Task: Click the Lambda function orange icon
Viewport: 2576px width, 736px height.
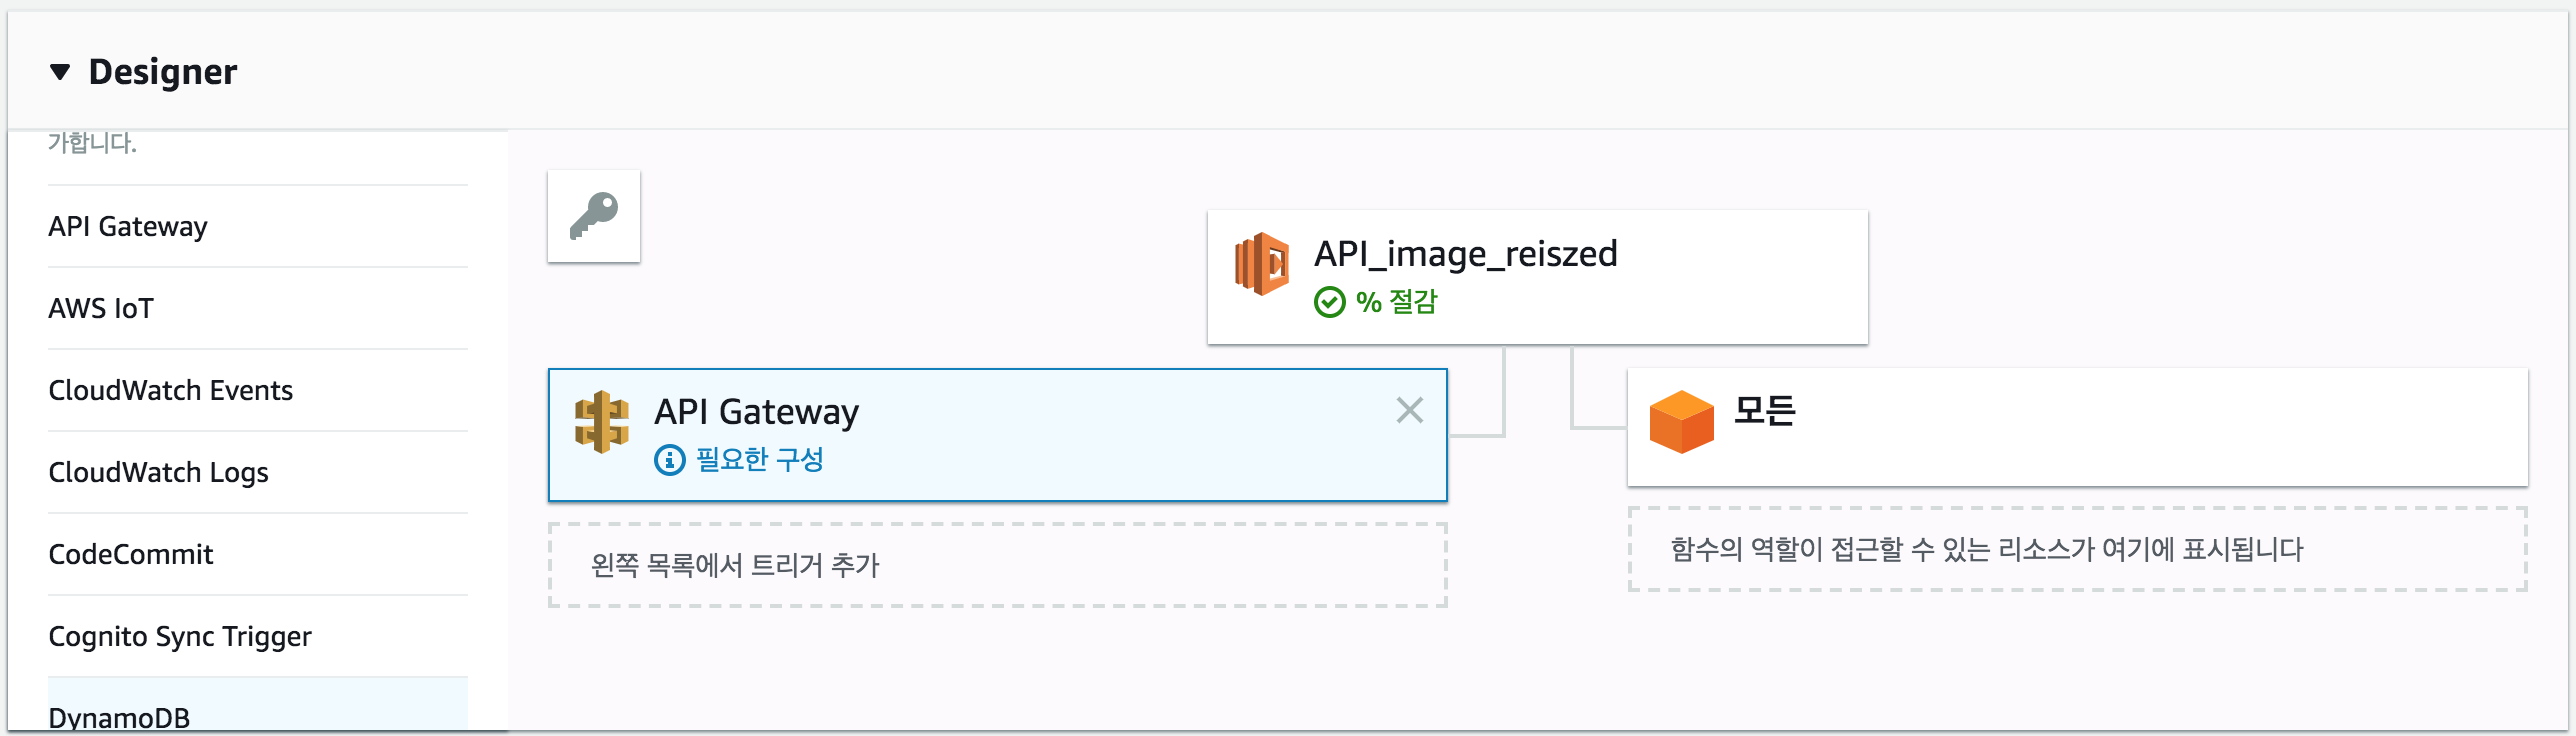Action: tap(1262, 264)
